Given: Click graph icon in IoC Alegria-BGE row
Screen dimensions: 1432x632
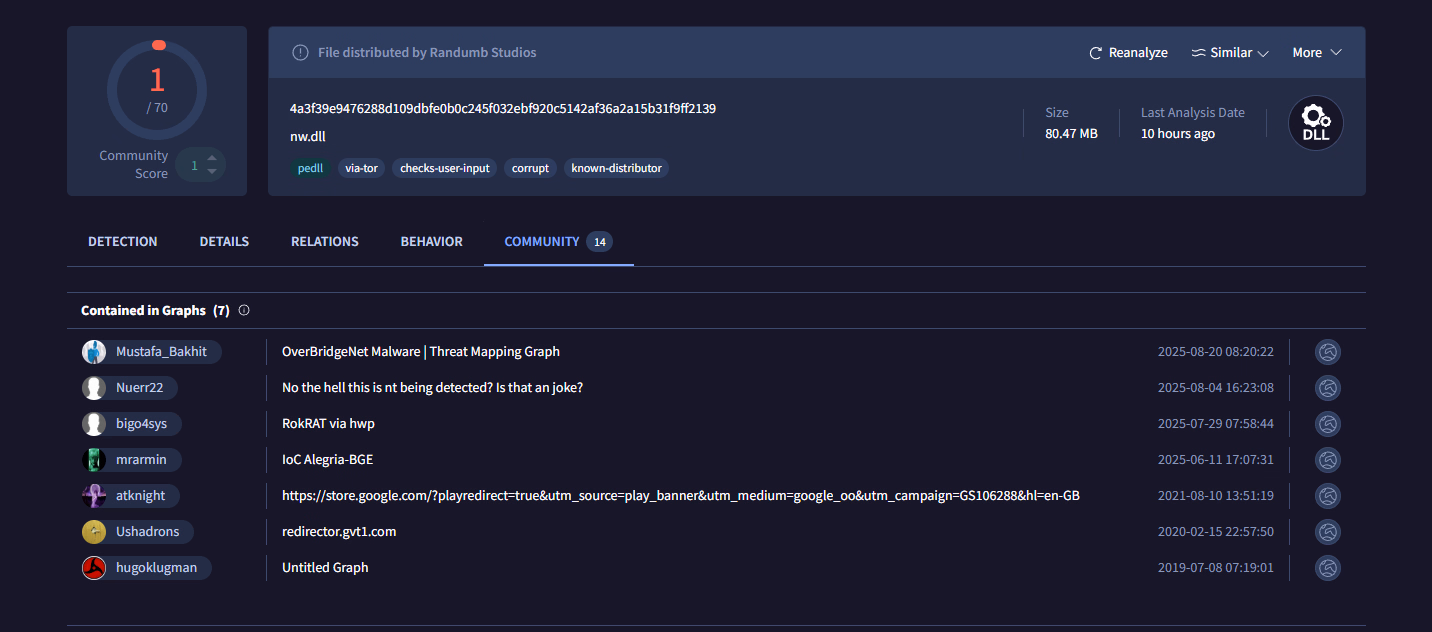Looking at the screenshot, I should [1327, 460].
